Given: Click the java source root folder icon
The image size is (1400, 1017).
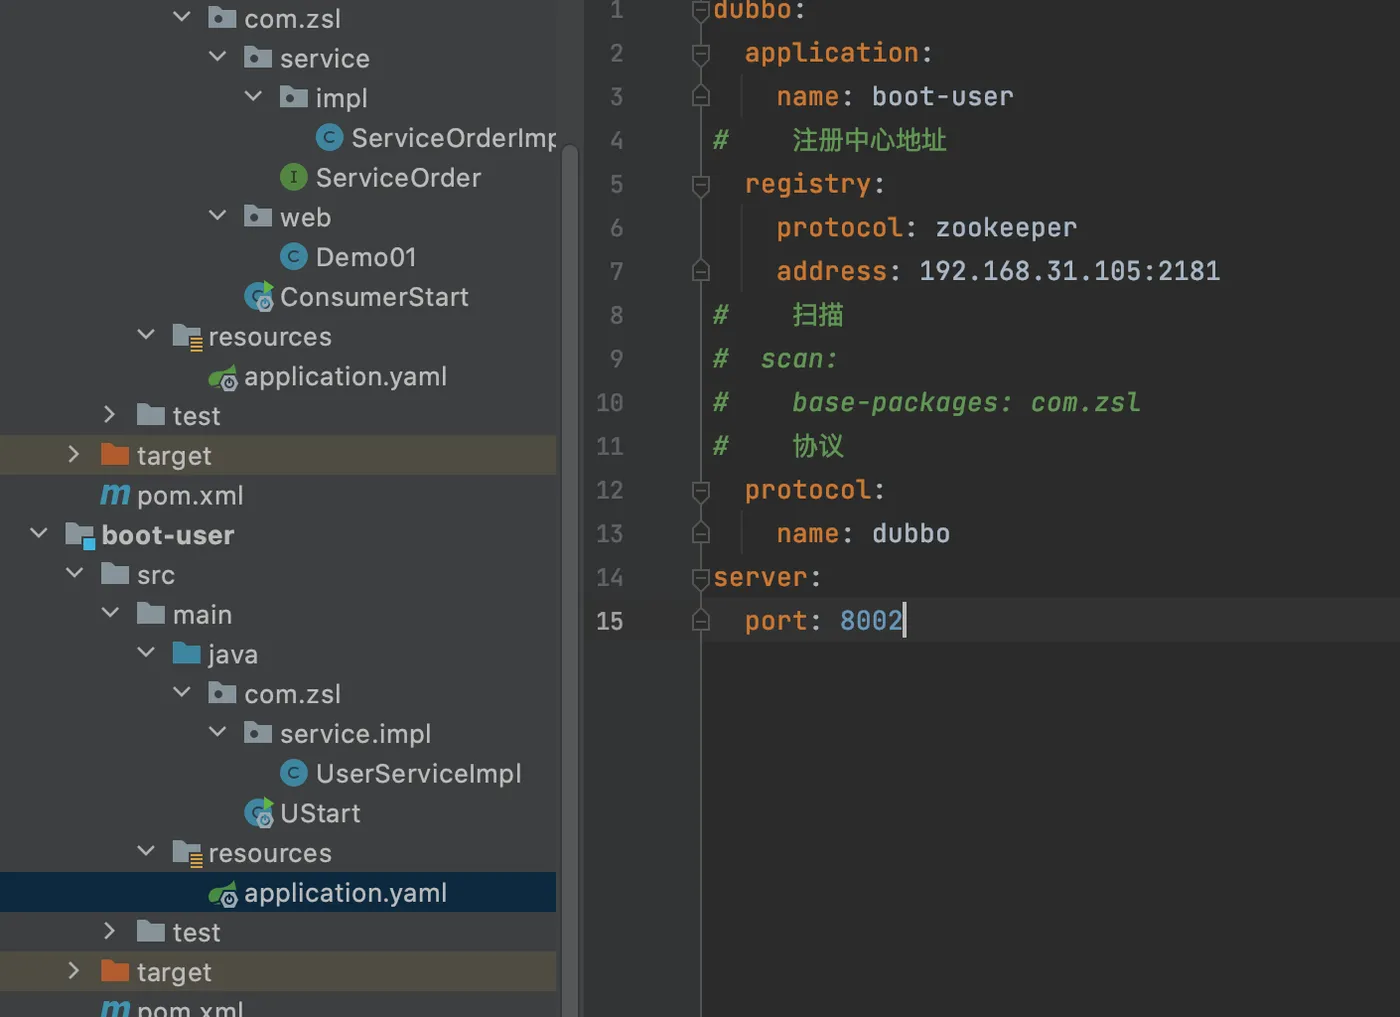Looking at the screenshot, I should pos(186,654).
